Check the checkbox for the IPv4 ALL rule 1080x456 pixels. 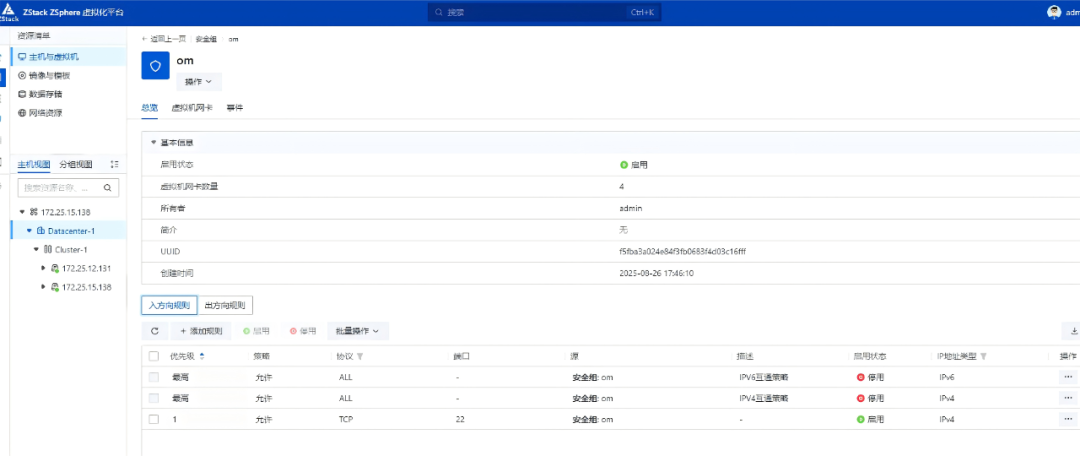click(x=154, y=398)
